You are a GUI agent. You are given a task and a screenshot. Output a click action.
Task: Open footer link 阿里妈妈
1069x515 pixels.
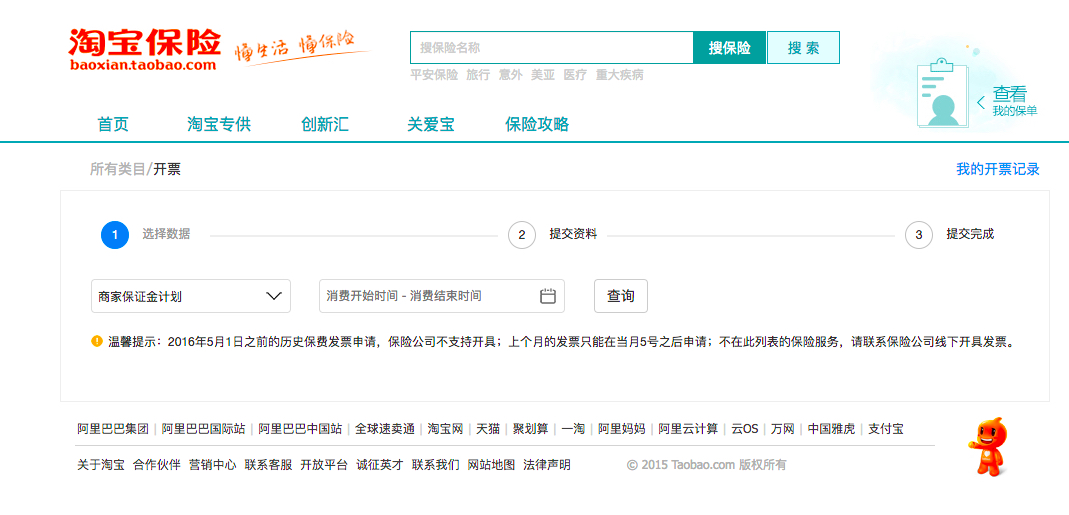(x=621, y=429)
